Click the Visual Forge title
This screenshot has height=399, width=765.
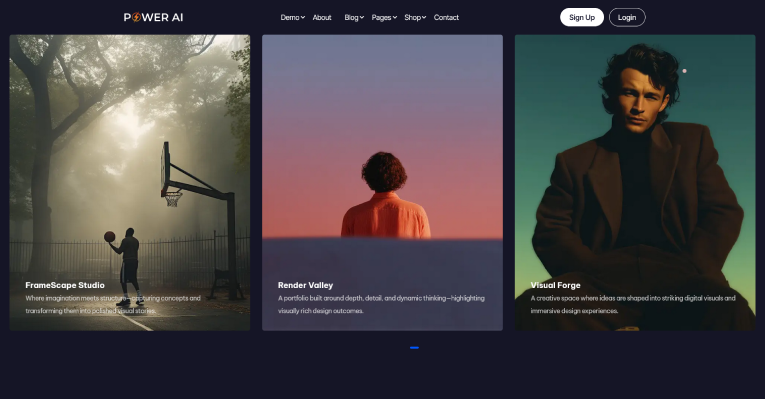coord(555,285)
